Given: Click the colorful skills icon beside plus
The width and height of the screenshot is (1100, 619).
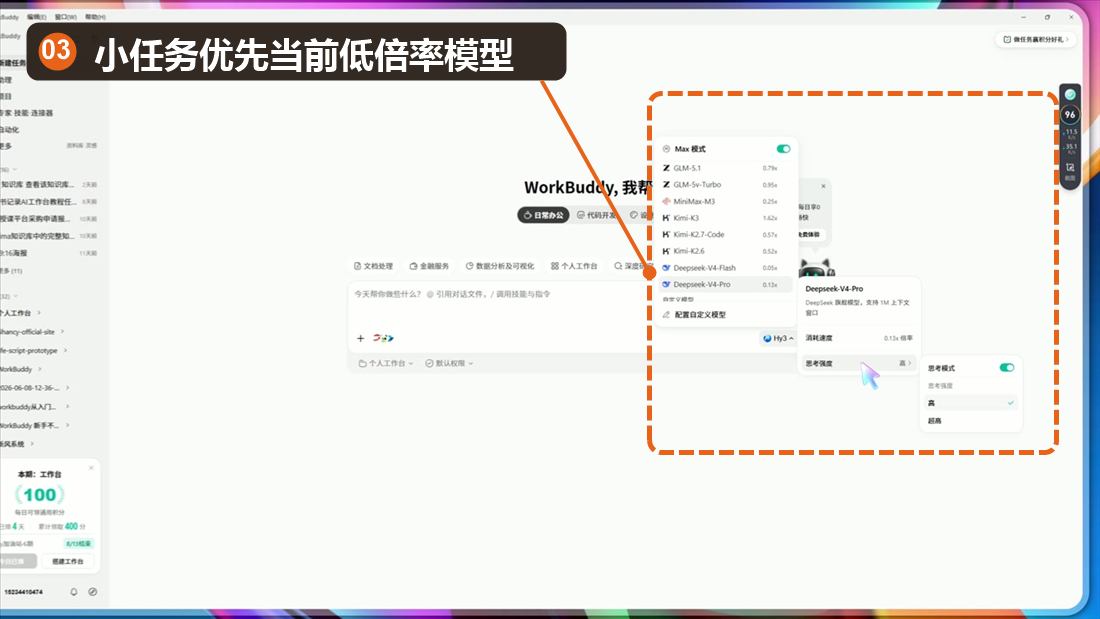Looking at the screenshot, I should coord(383,338).
